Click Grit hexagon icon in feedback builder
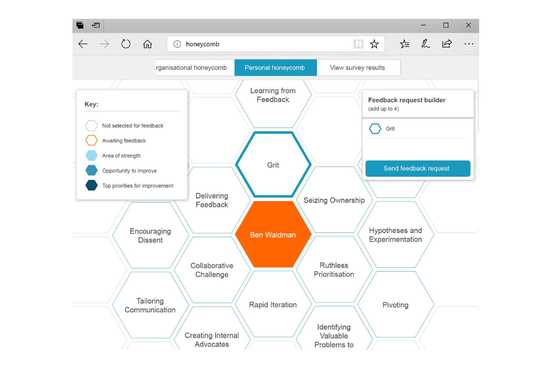Image resolution: width=552 pixels, height=368 pixels. pyautogui.click(x=375, y=129)
